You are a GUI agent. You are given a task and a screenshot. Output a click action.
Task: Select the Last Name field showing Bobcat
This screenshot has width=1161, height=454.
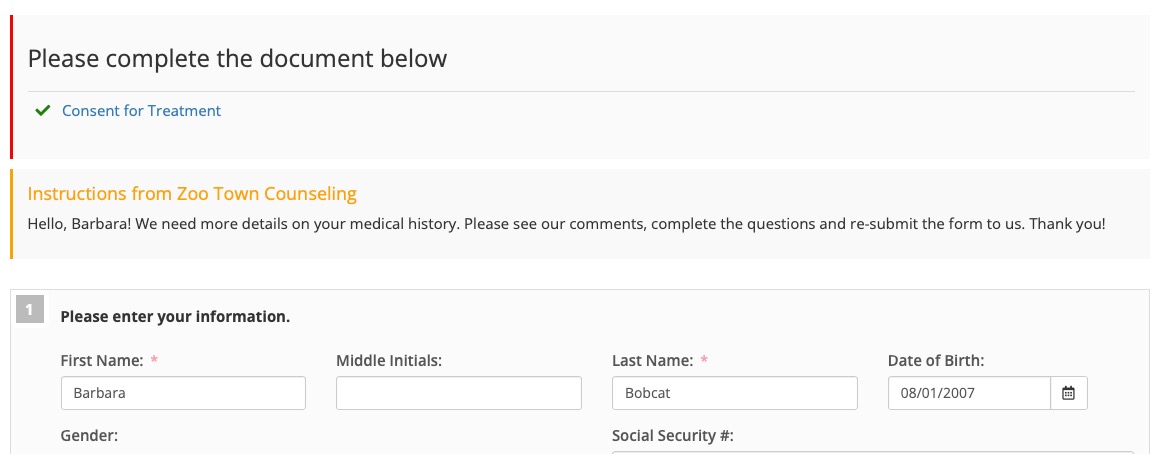pos(735,393)
